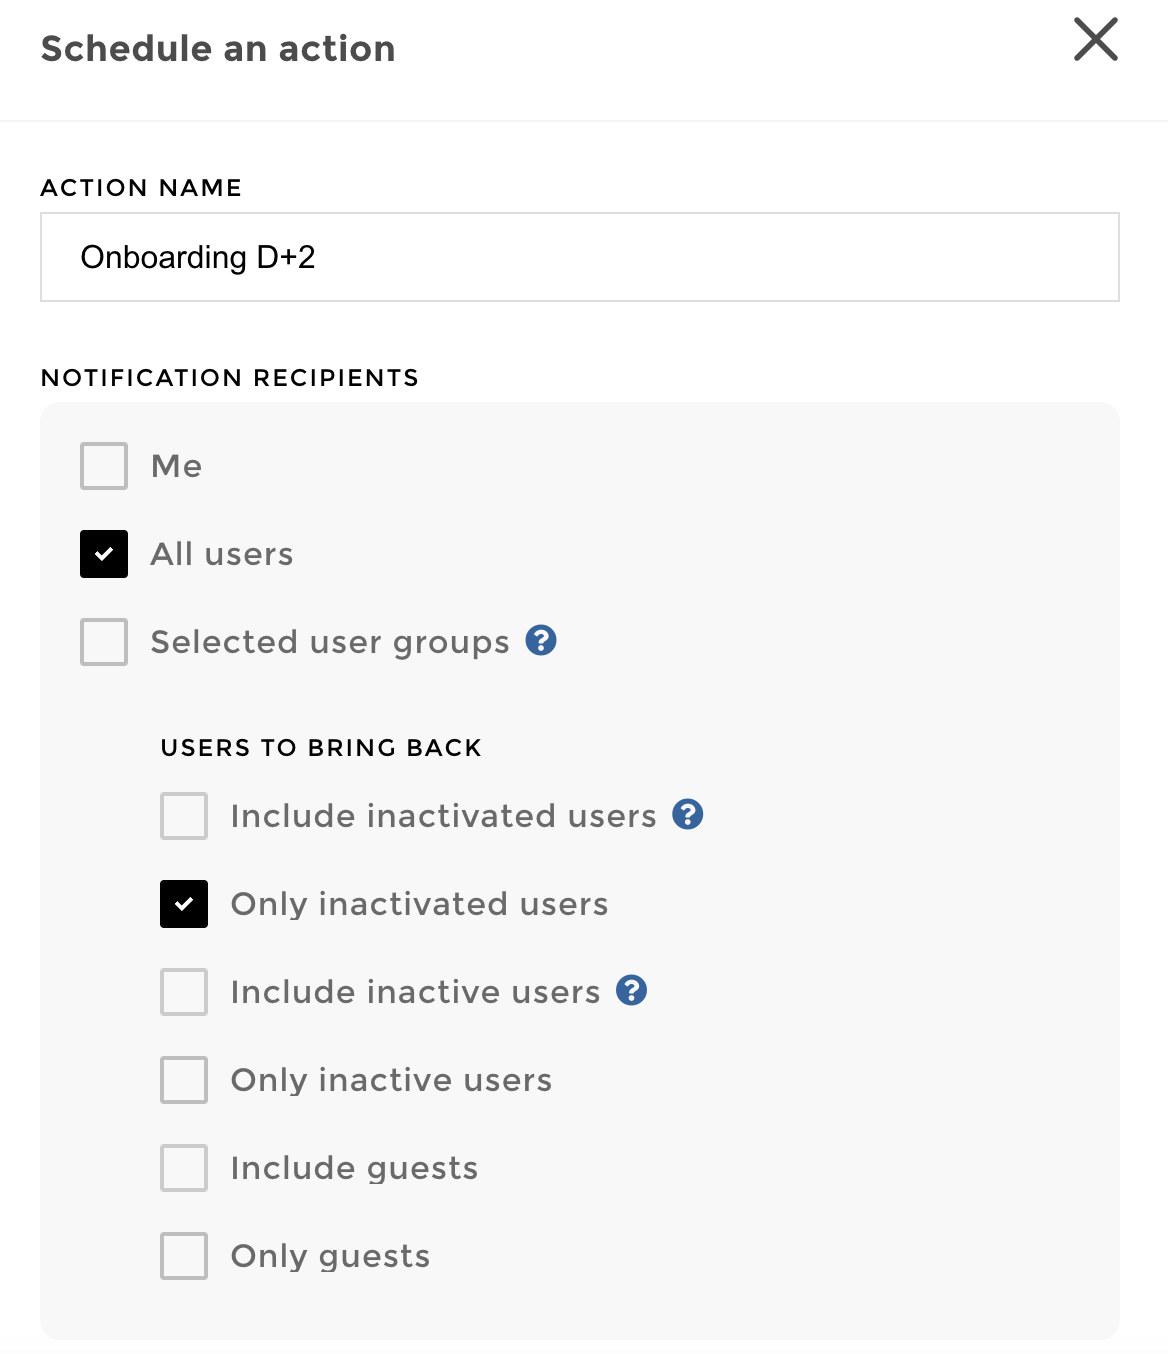The height and width of the screenshot is (1354, 1168).
Task: Click the Me label text
Action: pos(176,465)
